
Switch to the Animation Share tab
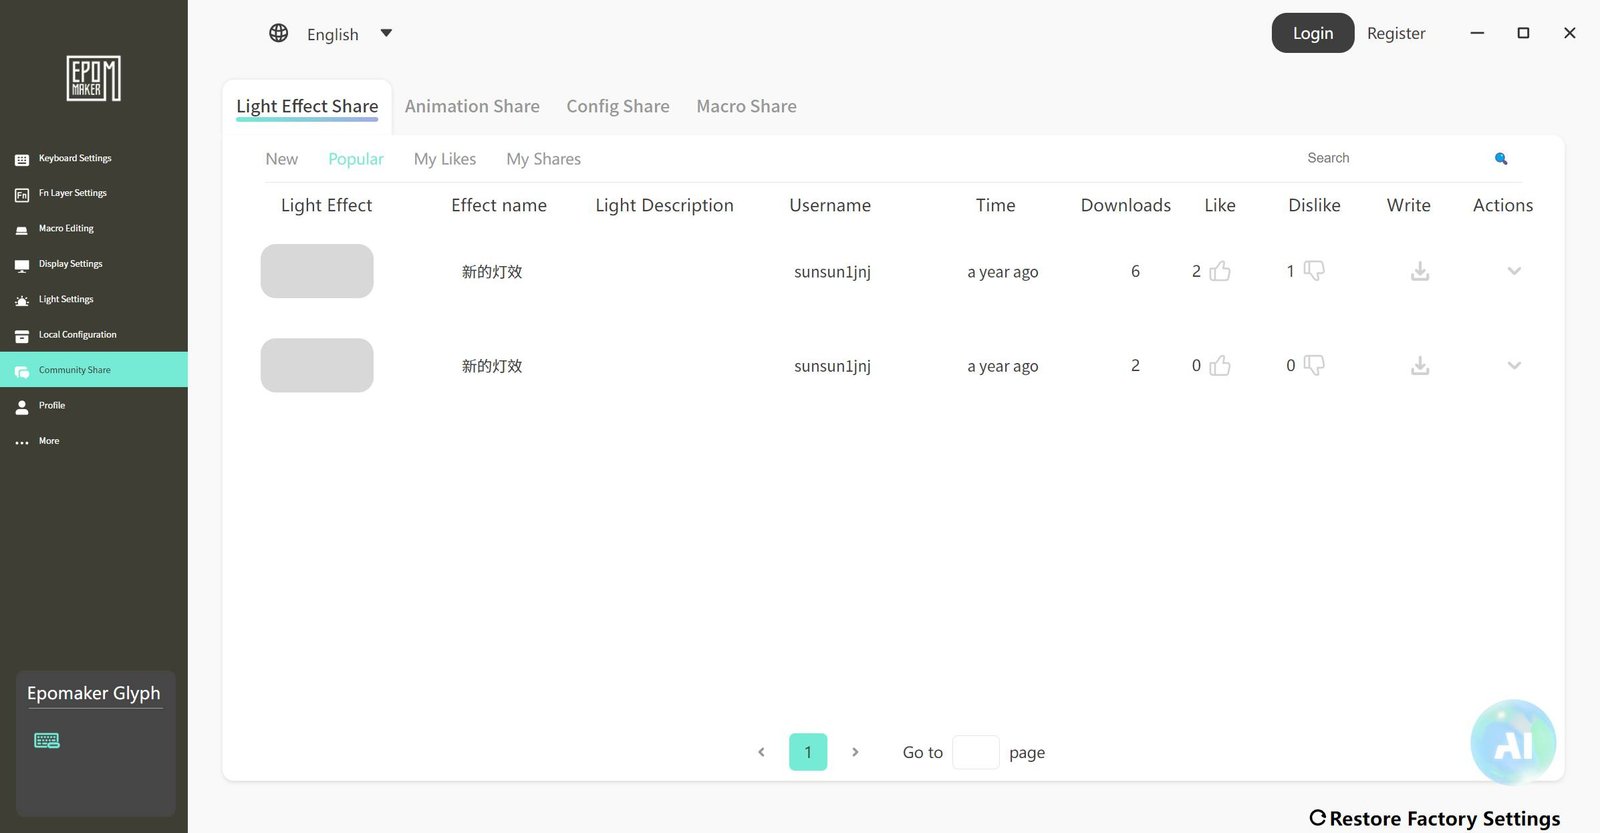[x=472, y=106]
